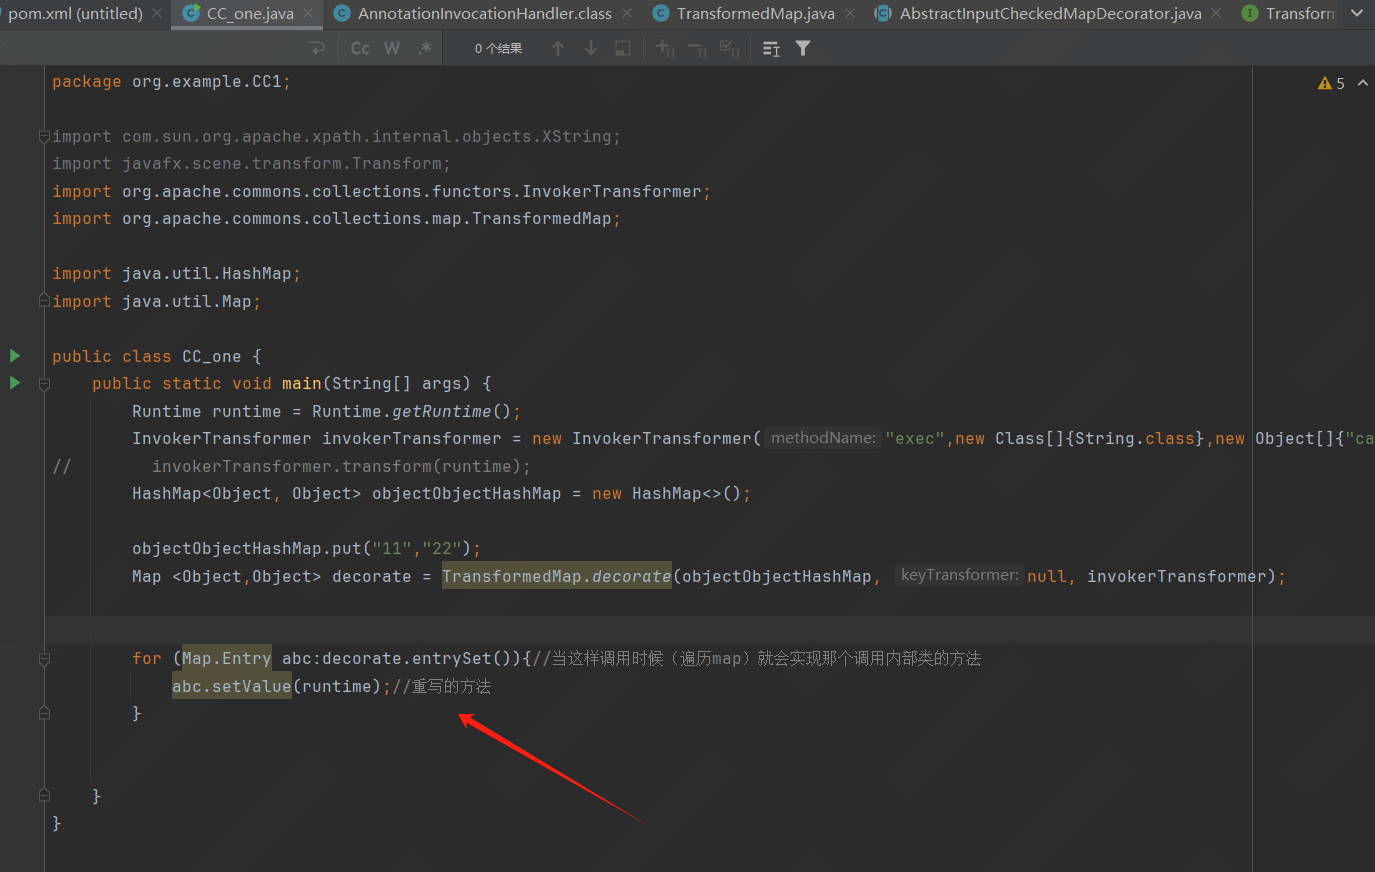
Task: Unselect occurrence icon in search bar
Action: point(698,48)
